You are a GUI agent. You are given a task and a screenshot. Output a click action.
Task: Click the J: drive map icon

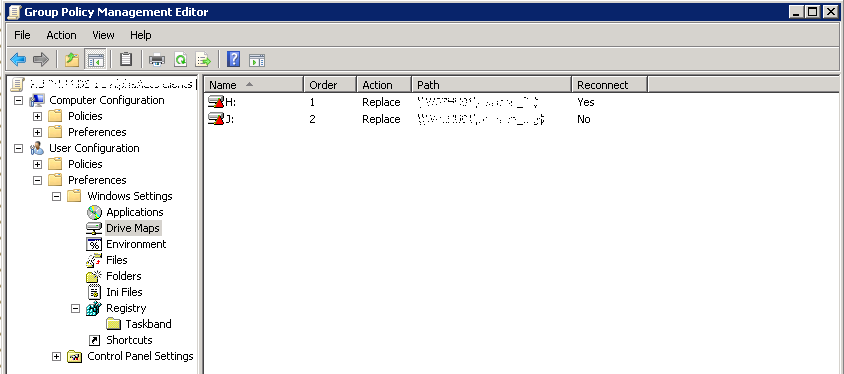[x=216, y=119]
